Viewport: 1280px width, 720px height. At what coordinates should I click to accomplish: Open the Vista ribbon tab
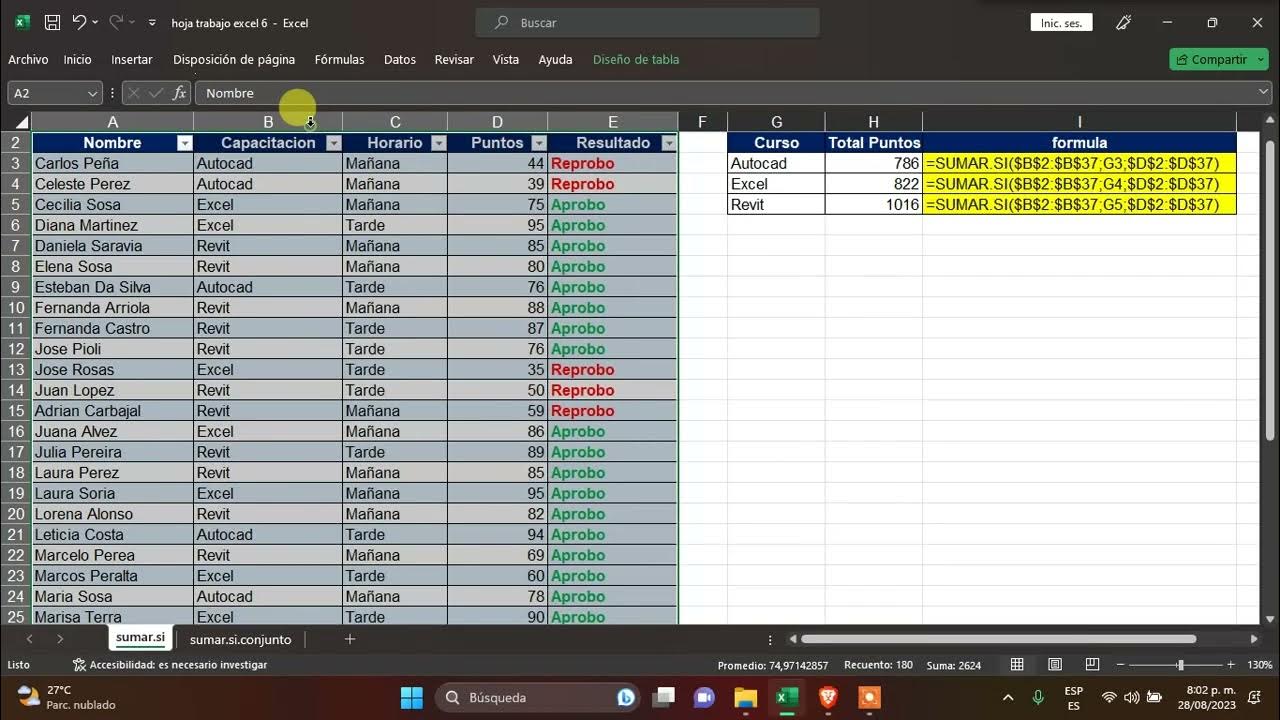pyautogui.click(x=506, y=59)
